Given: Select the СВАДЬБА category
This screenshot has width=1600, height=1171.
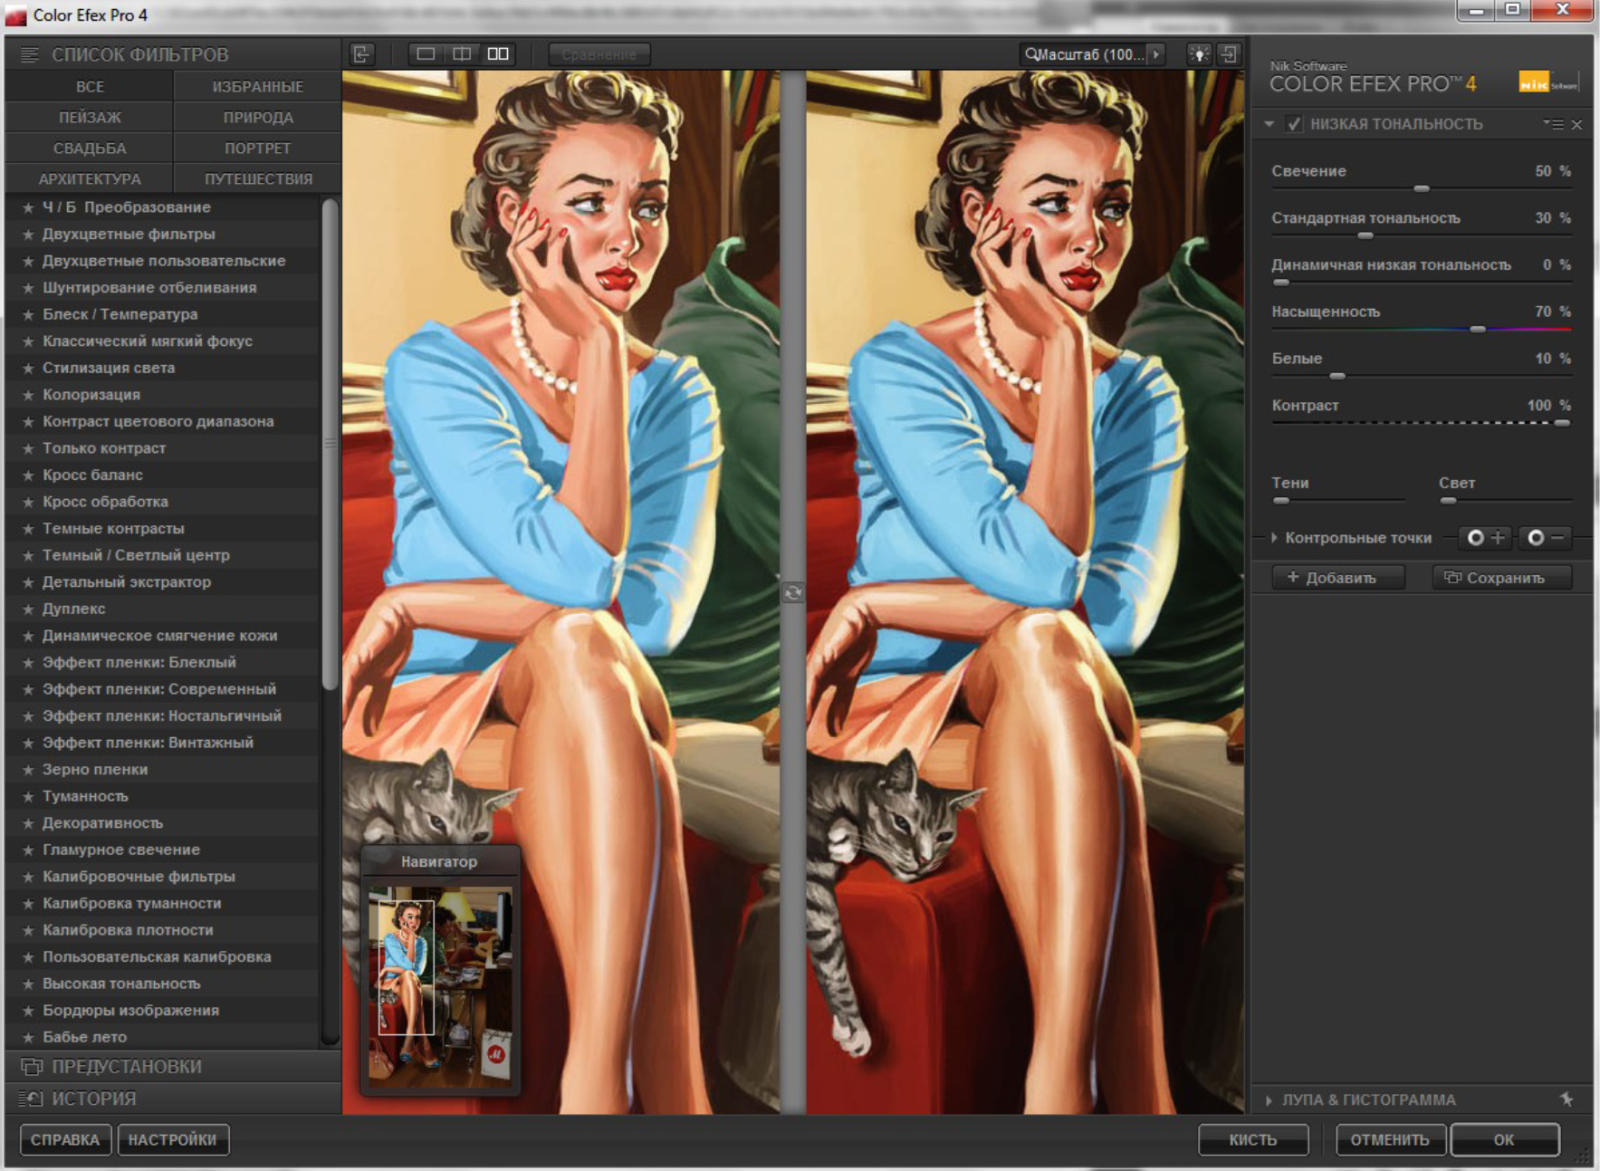Looking at the screenshot, I should pyautogui.click(x=89, y=149).
